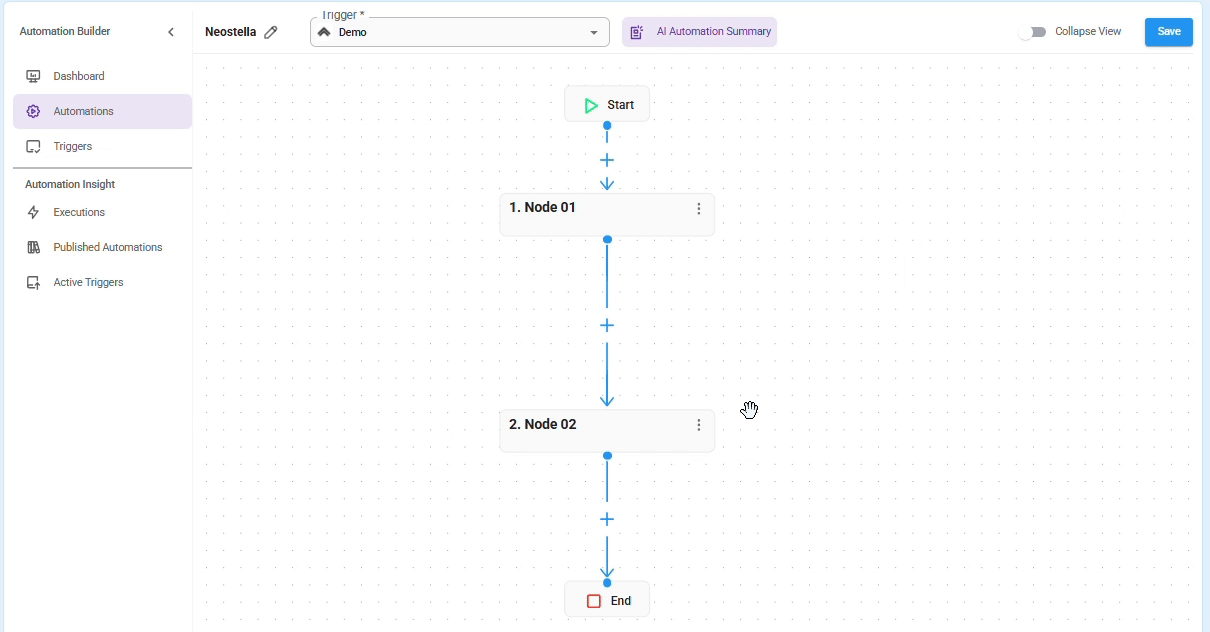The height and width of the screenshot is (632, 1210).
Task: Click the Start node
Action: [607, 105]
